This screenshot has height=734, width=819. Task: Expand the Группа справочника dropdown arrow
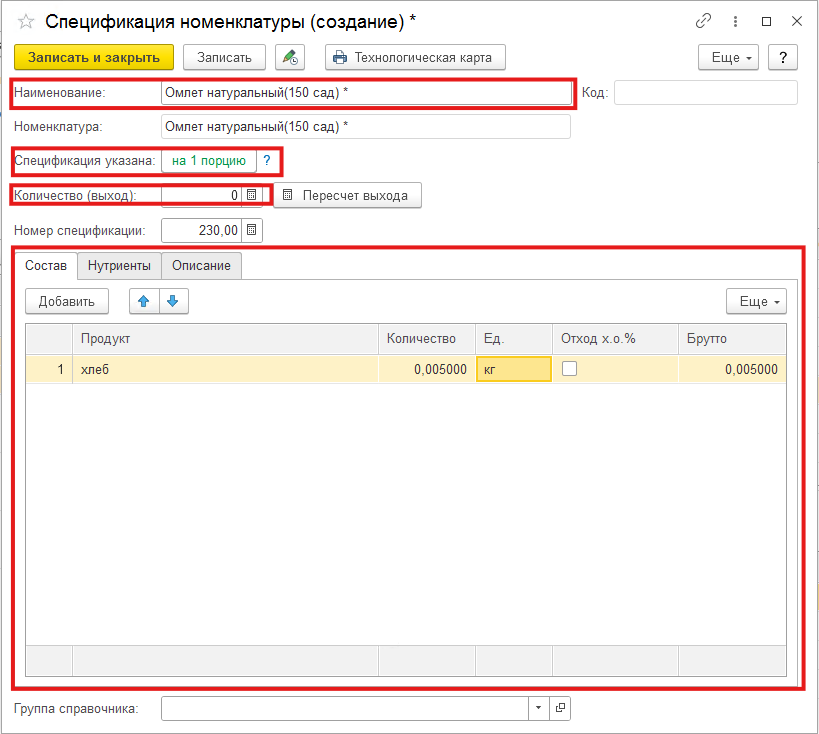538,708
